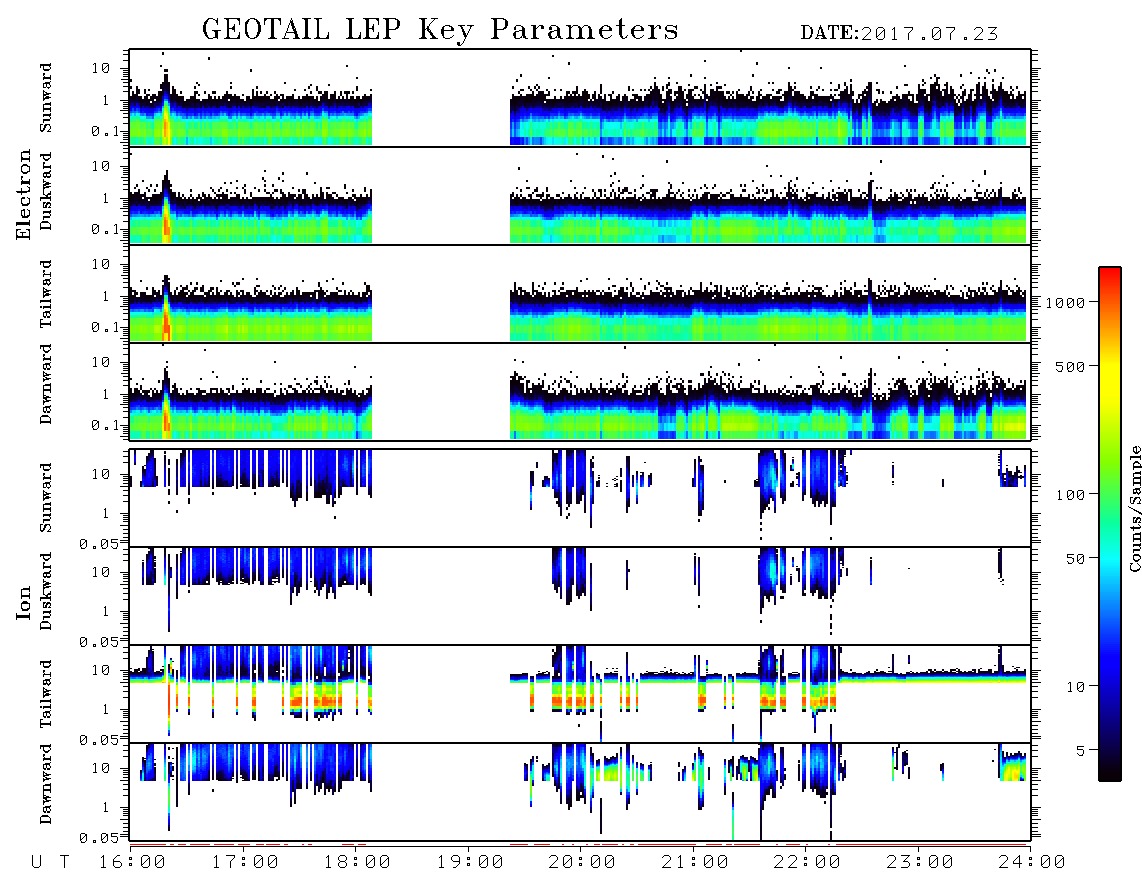Click the 5 value on the colorbar scale
The height and width of the screenshot is (880, 1142).
[x=1081, y=750]
